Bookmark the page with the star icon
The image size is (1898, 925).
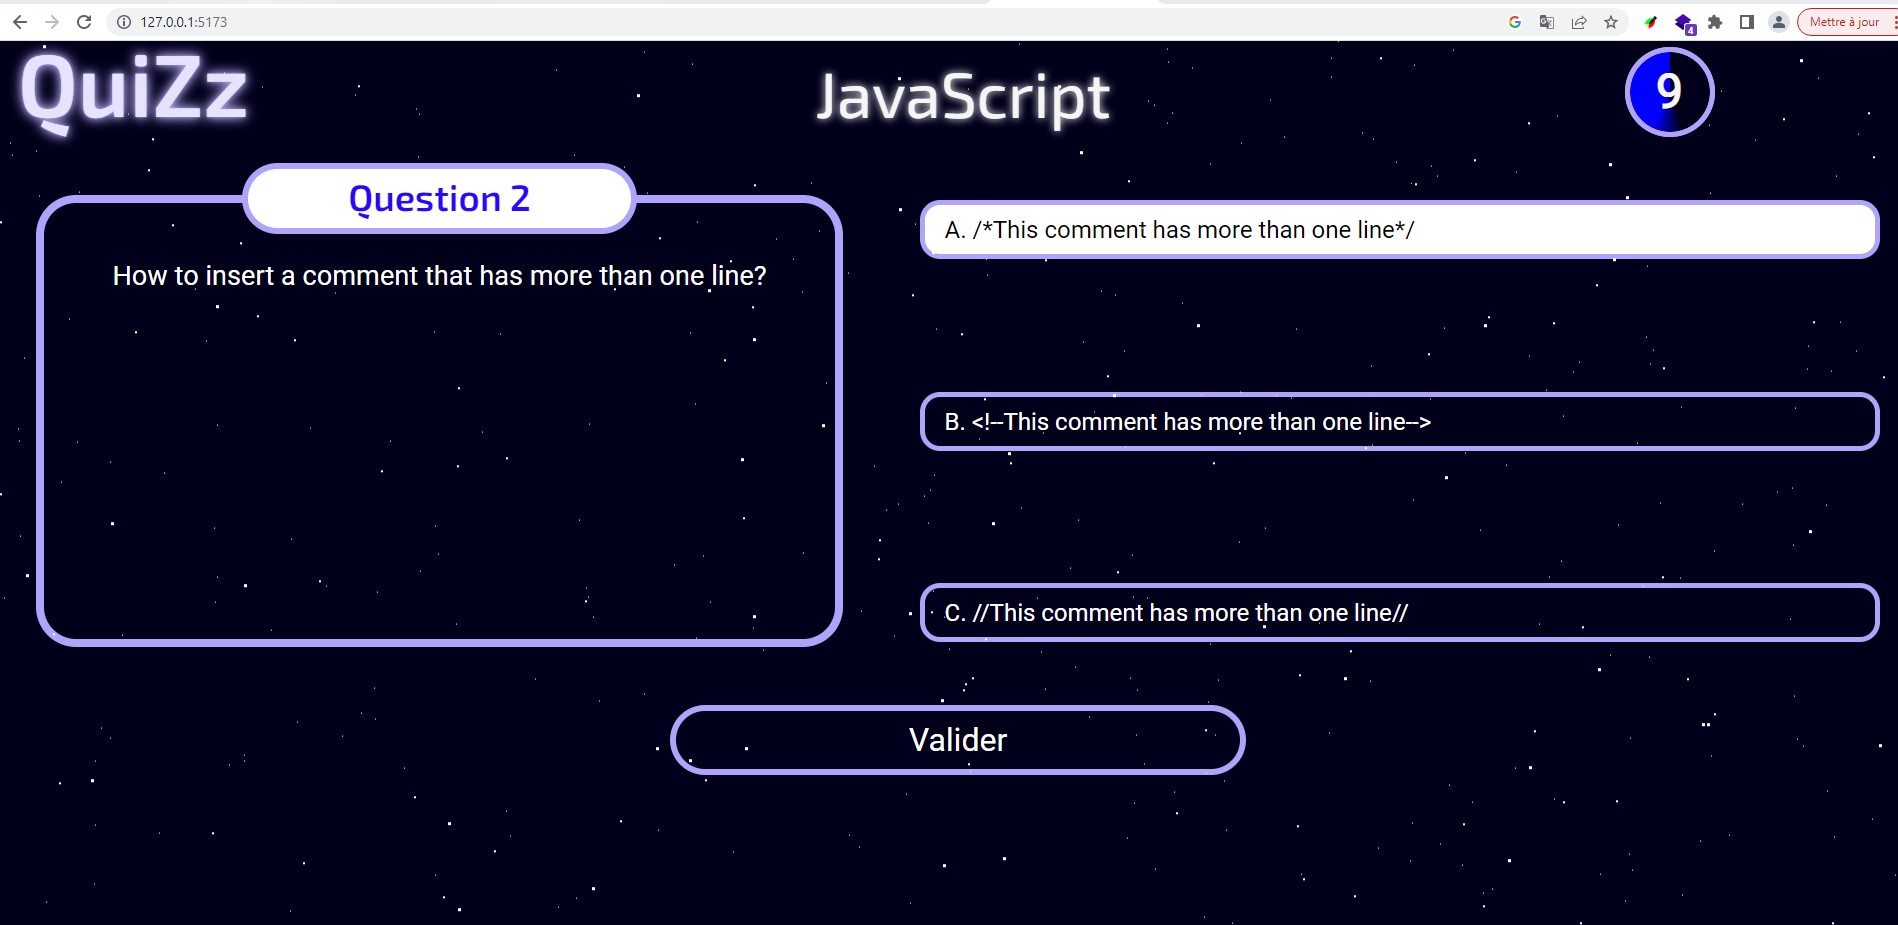[x=1611, y=20]
